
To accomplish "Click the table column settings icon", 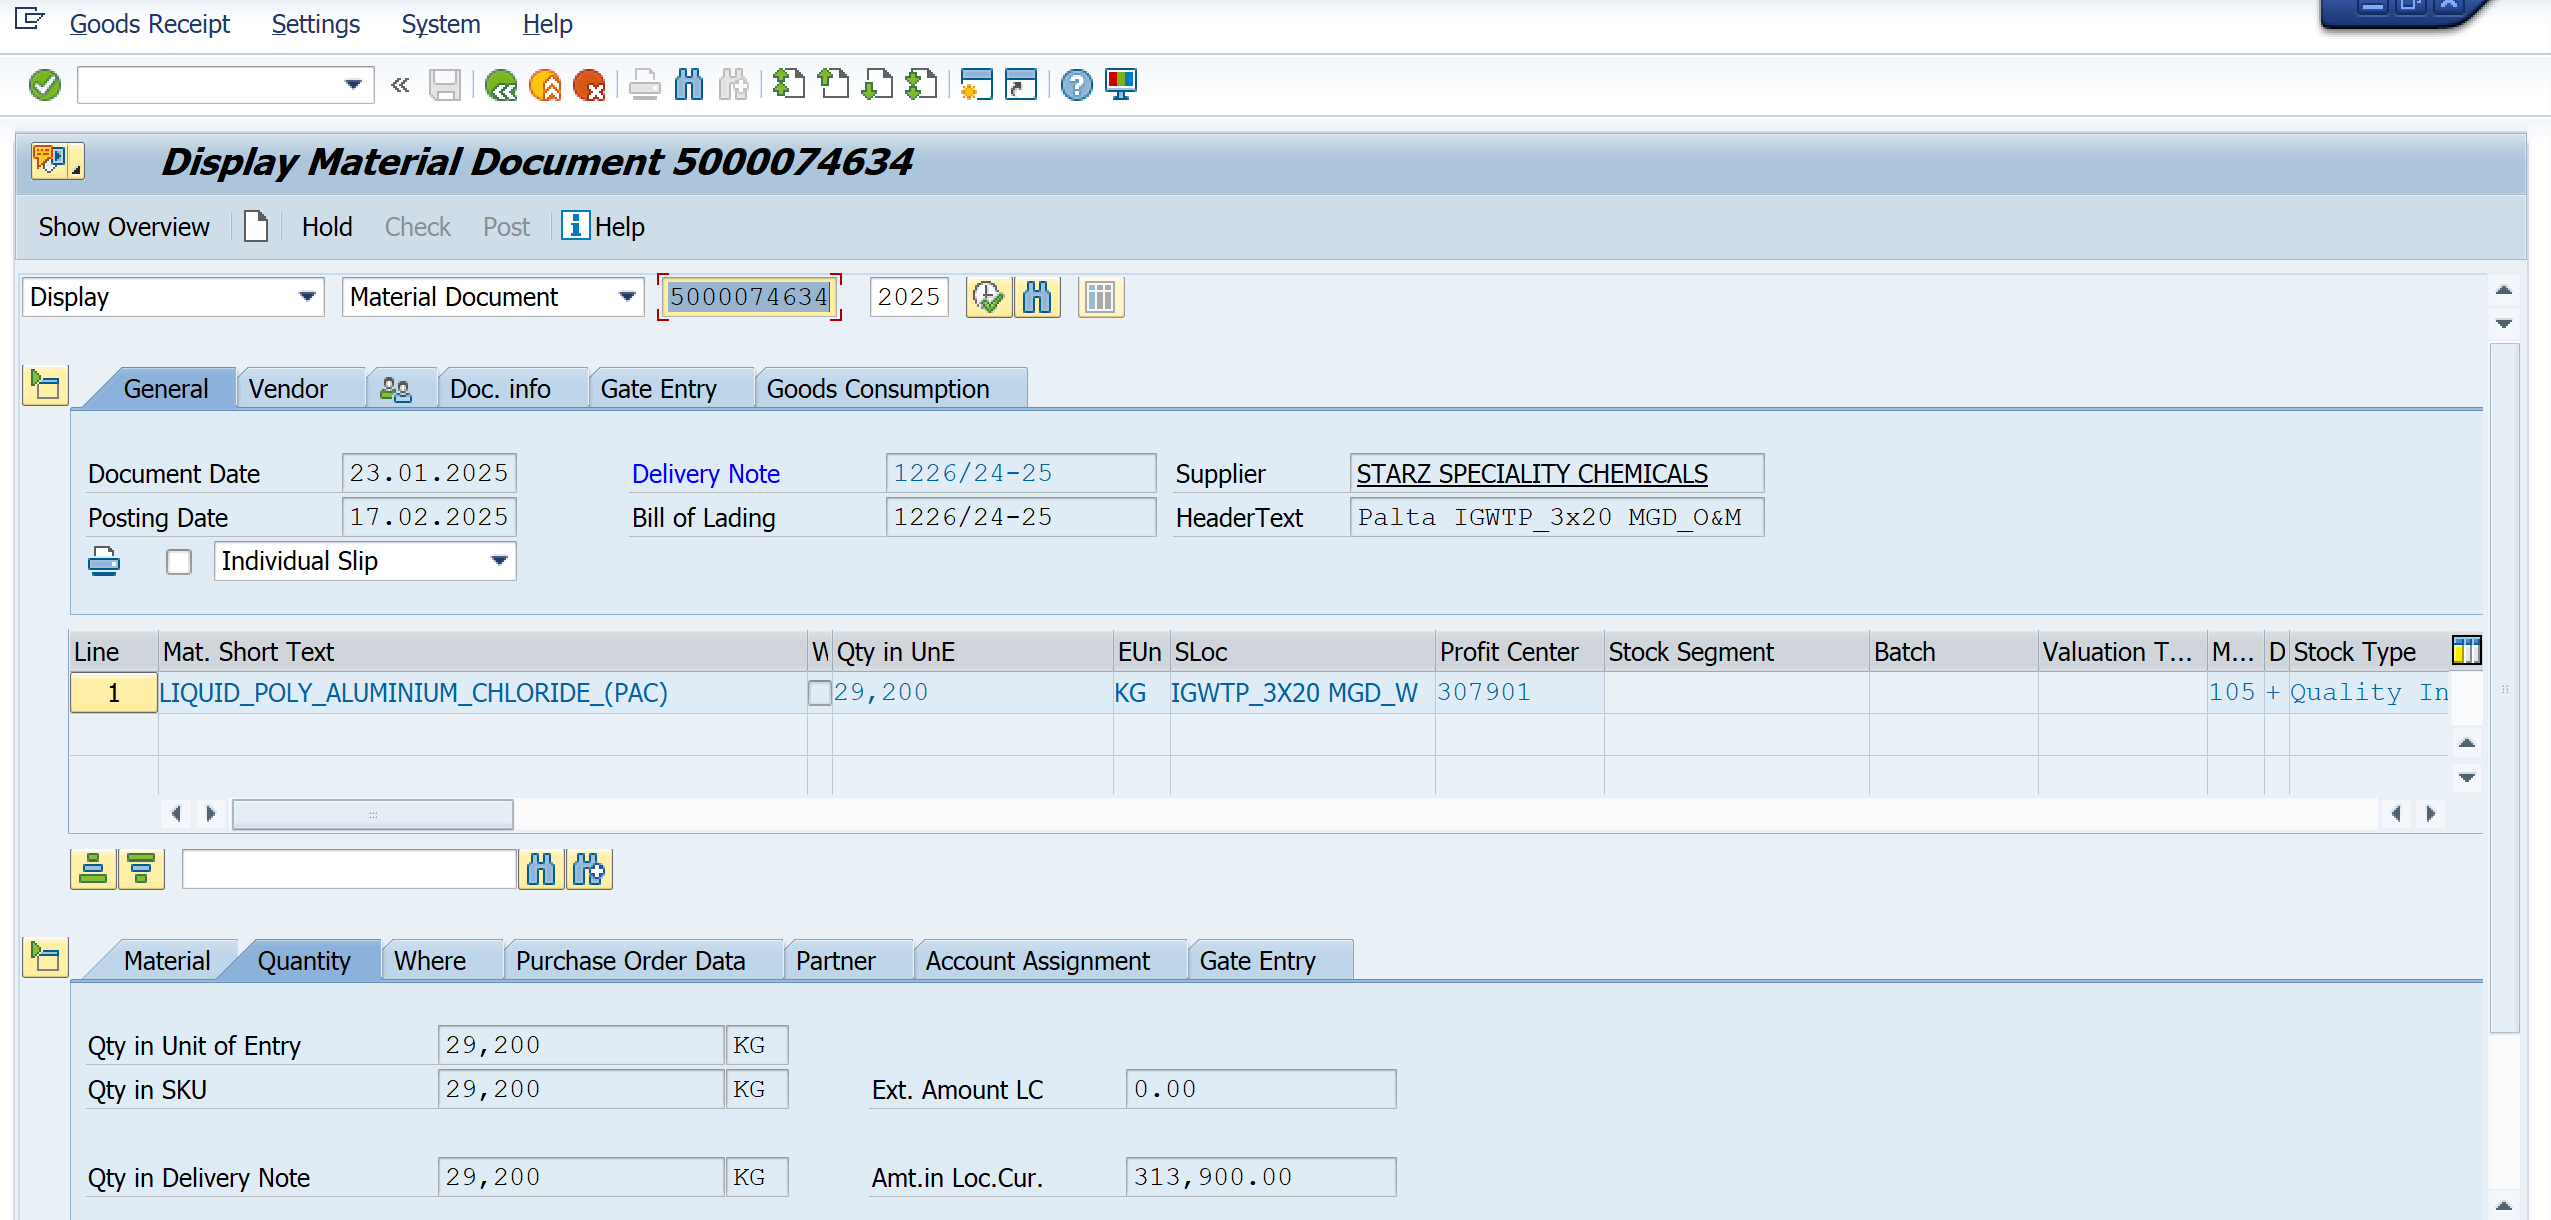I will point(2466,651).
